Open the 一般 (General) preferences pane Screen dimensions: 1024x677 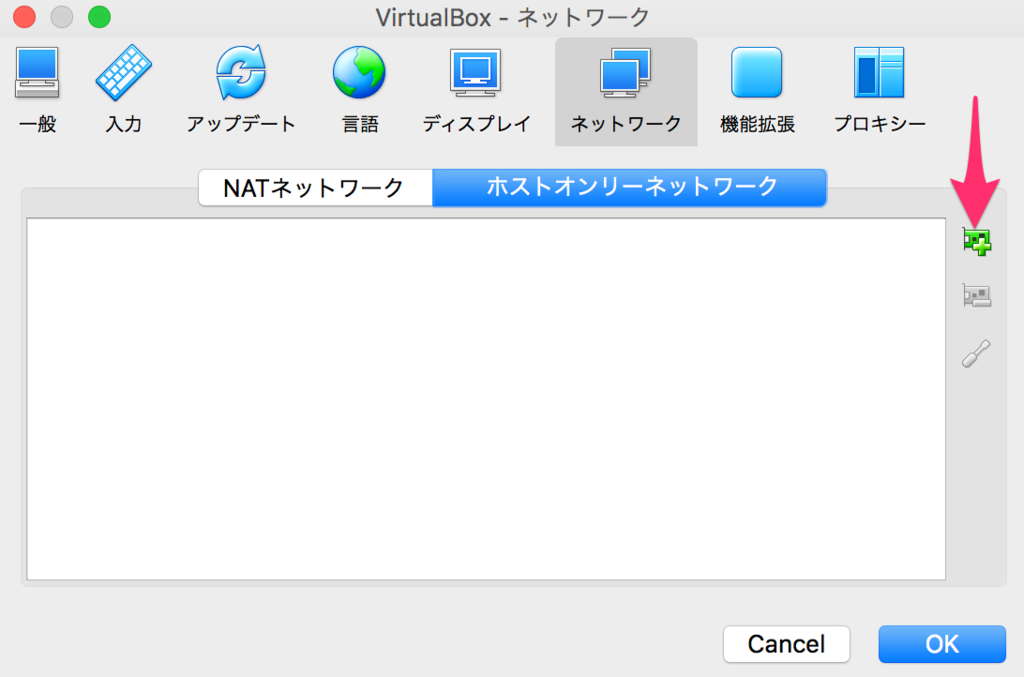pos(37,90)
